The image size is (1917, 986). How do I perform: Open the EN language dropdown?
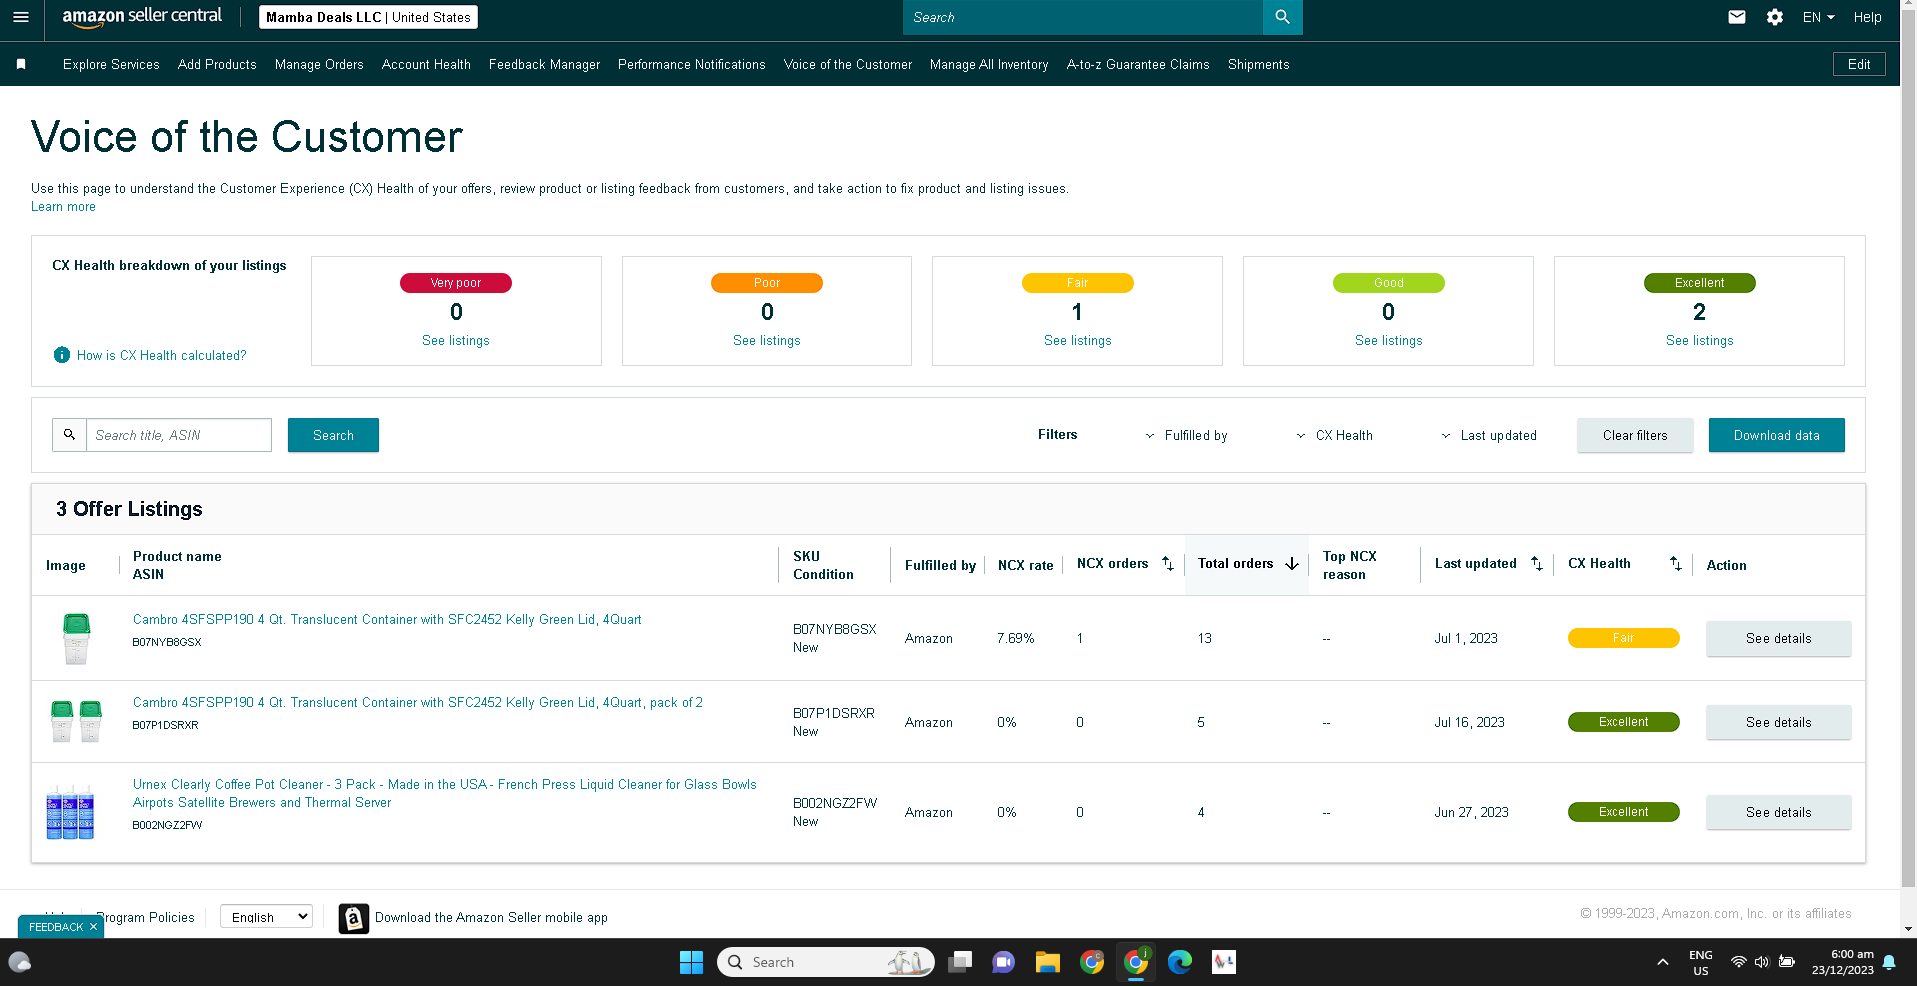pyautogui.click(x=1818, y=17)
